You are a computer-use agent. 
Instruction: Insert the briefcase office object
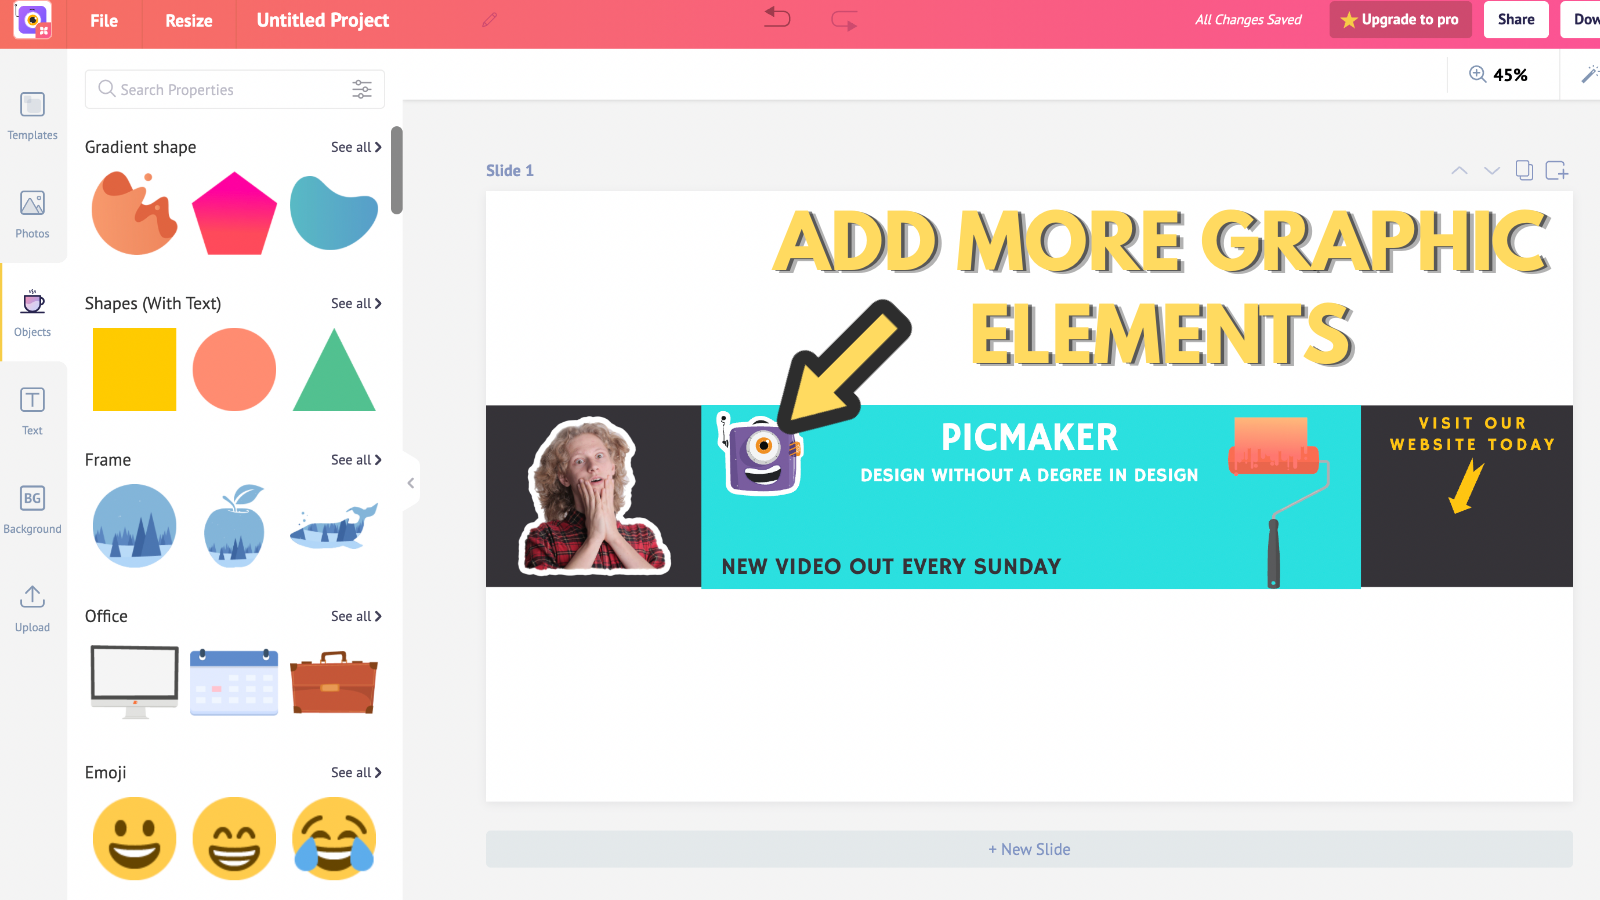pos(334,682)
